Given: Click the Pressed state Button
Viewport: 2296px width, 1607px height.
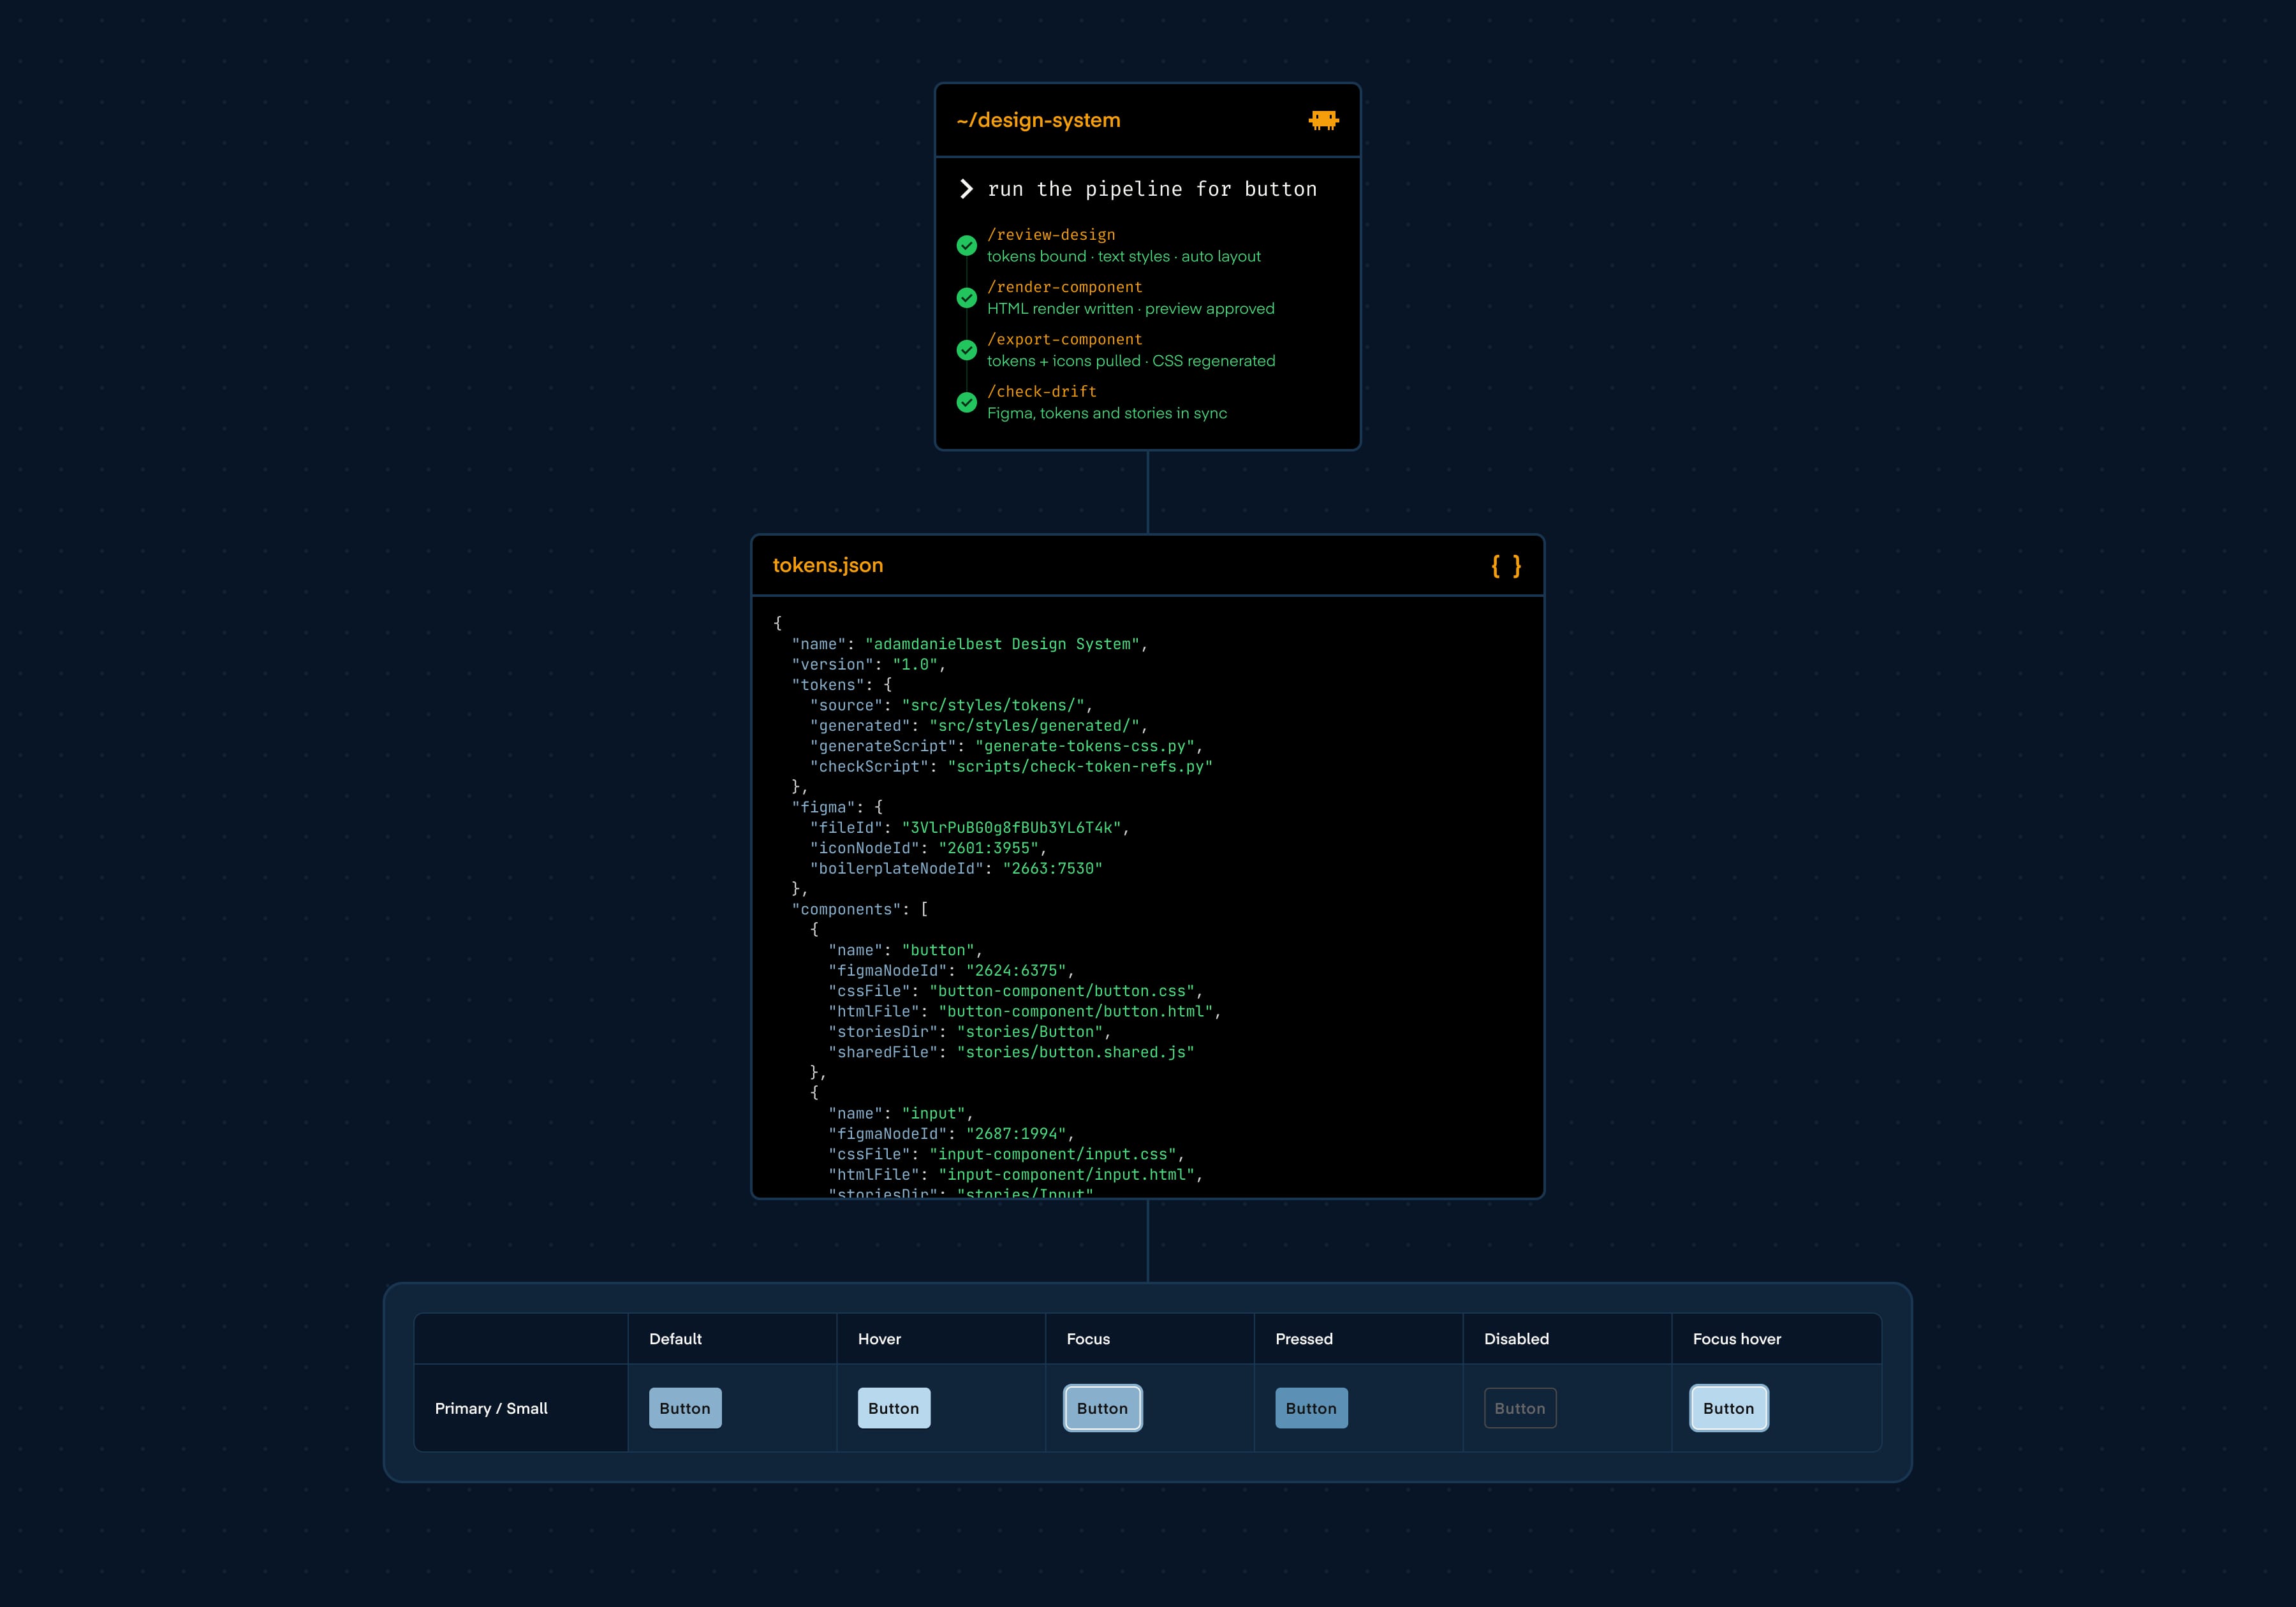Looking at the screenshot, I should pos(1311,1408).
